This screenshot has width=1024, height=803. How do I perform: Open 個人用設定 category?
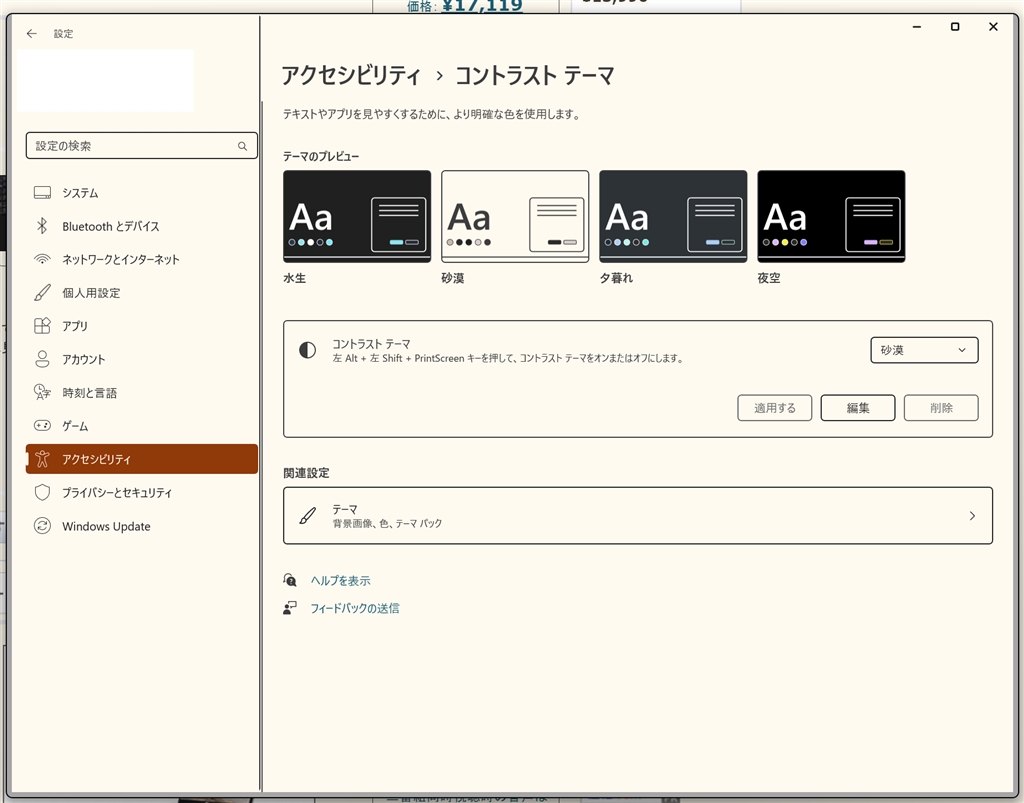pyautogui.click(x=142, y=292)
